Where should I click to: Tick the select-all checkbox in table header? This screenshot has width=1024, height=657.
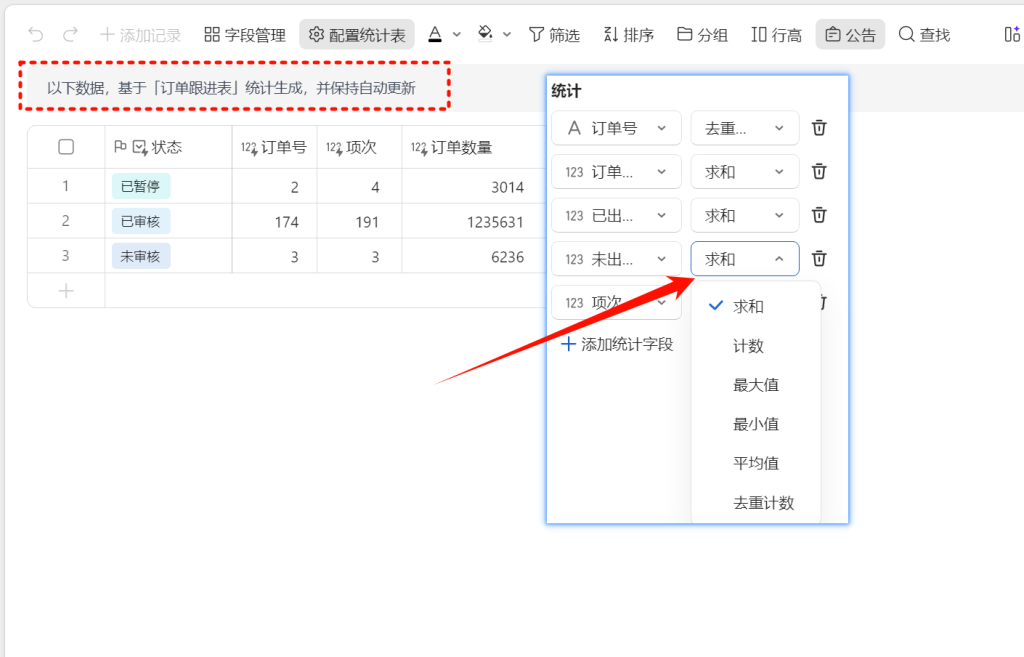pos(66,147)
